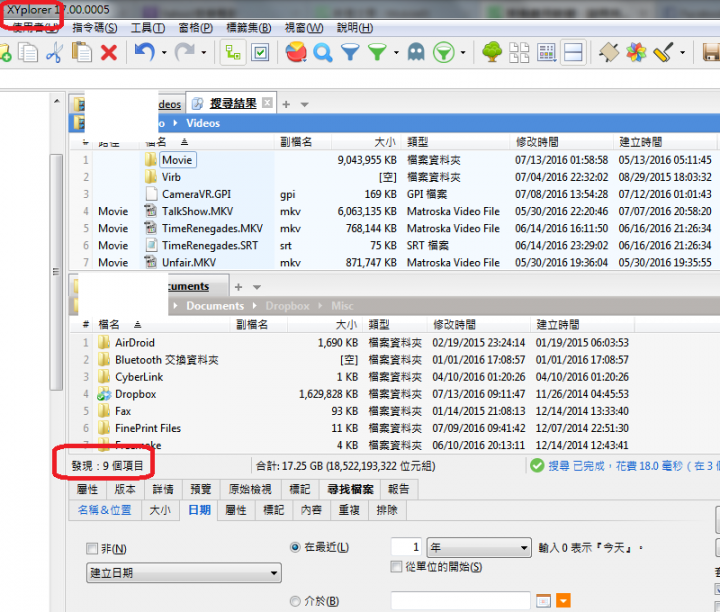Open the 名稱&位置 find sub-tab

105,510
